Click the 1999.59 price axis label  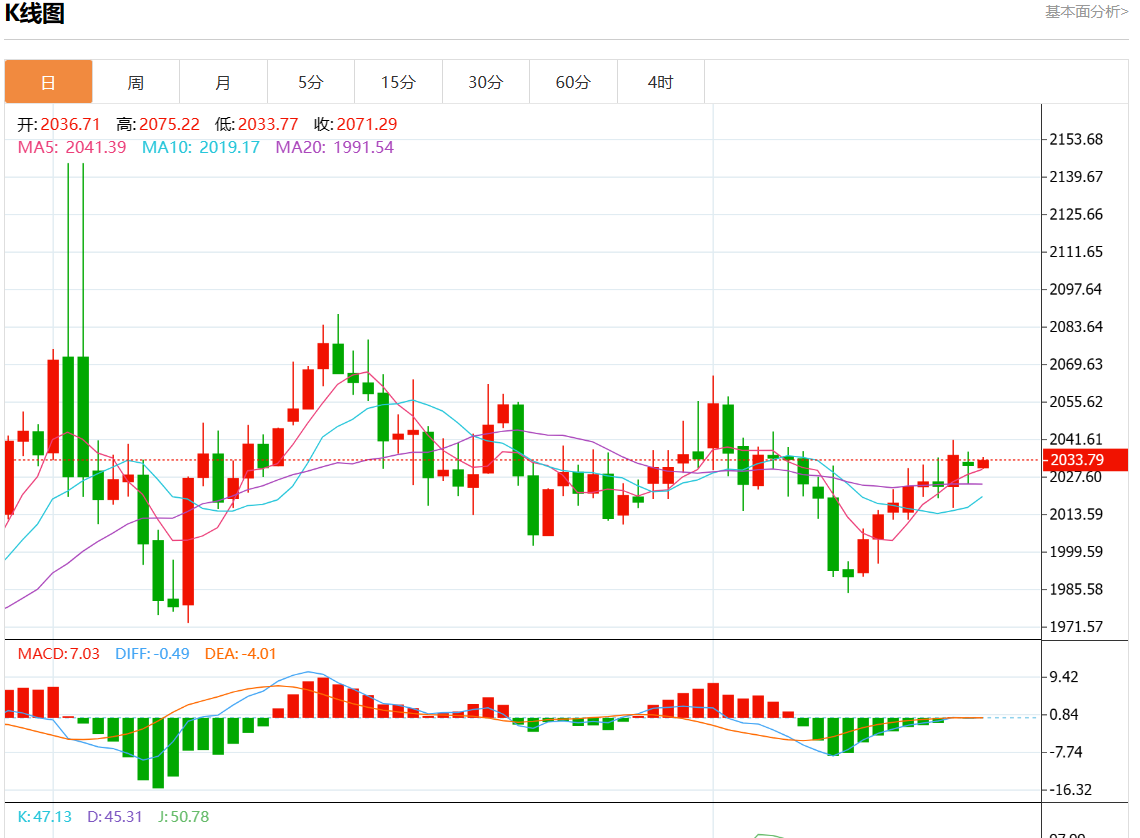tap(1076, 552)
